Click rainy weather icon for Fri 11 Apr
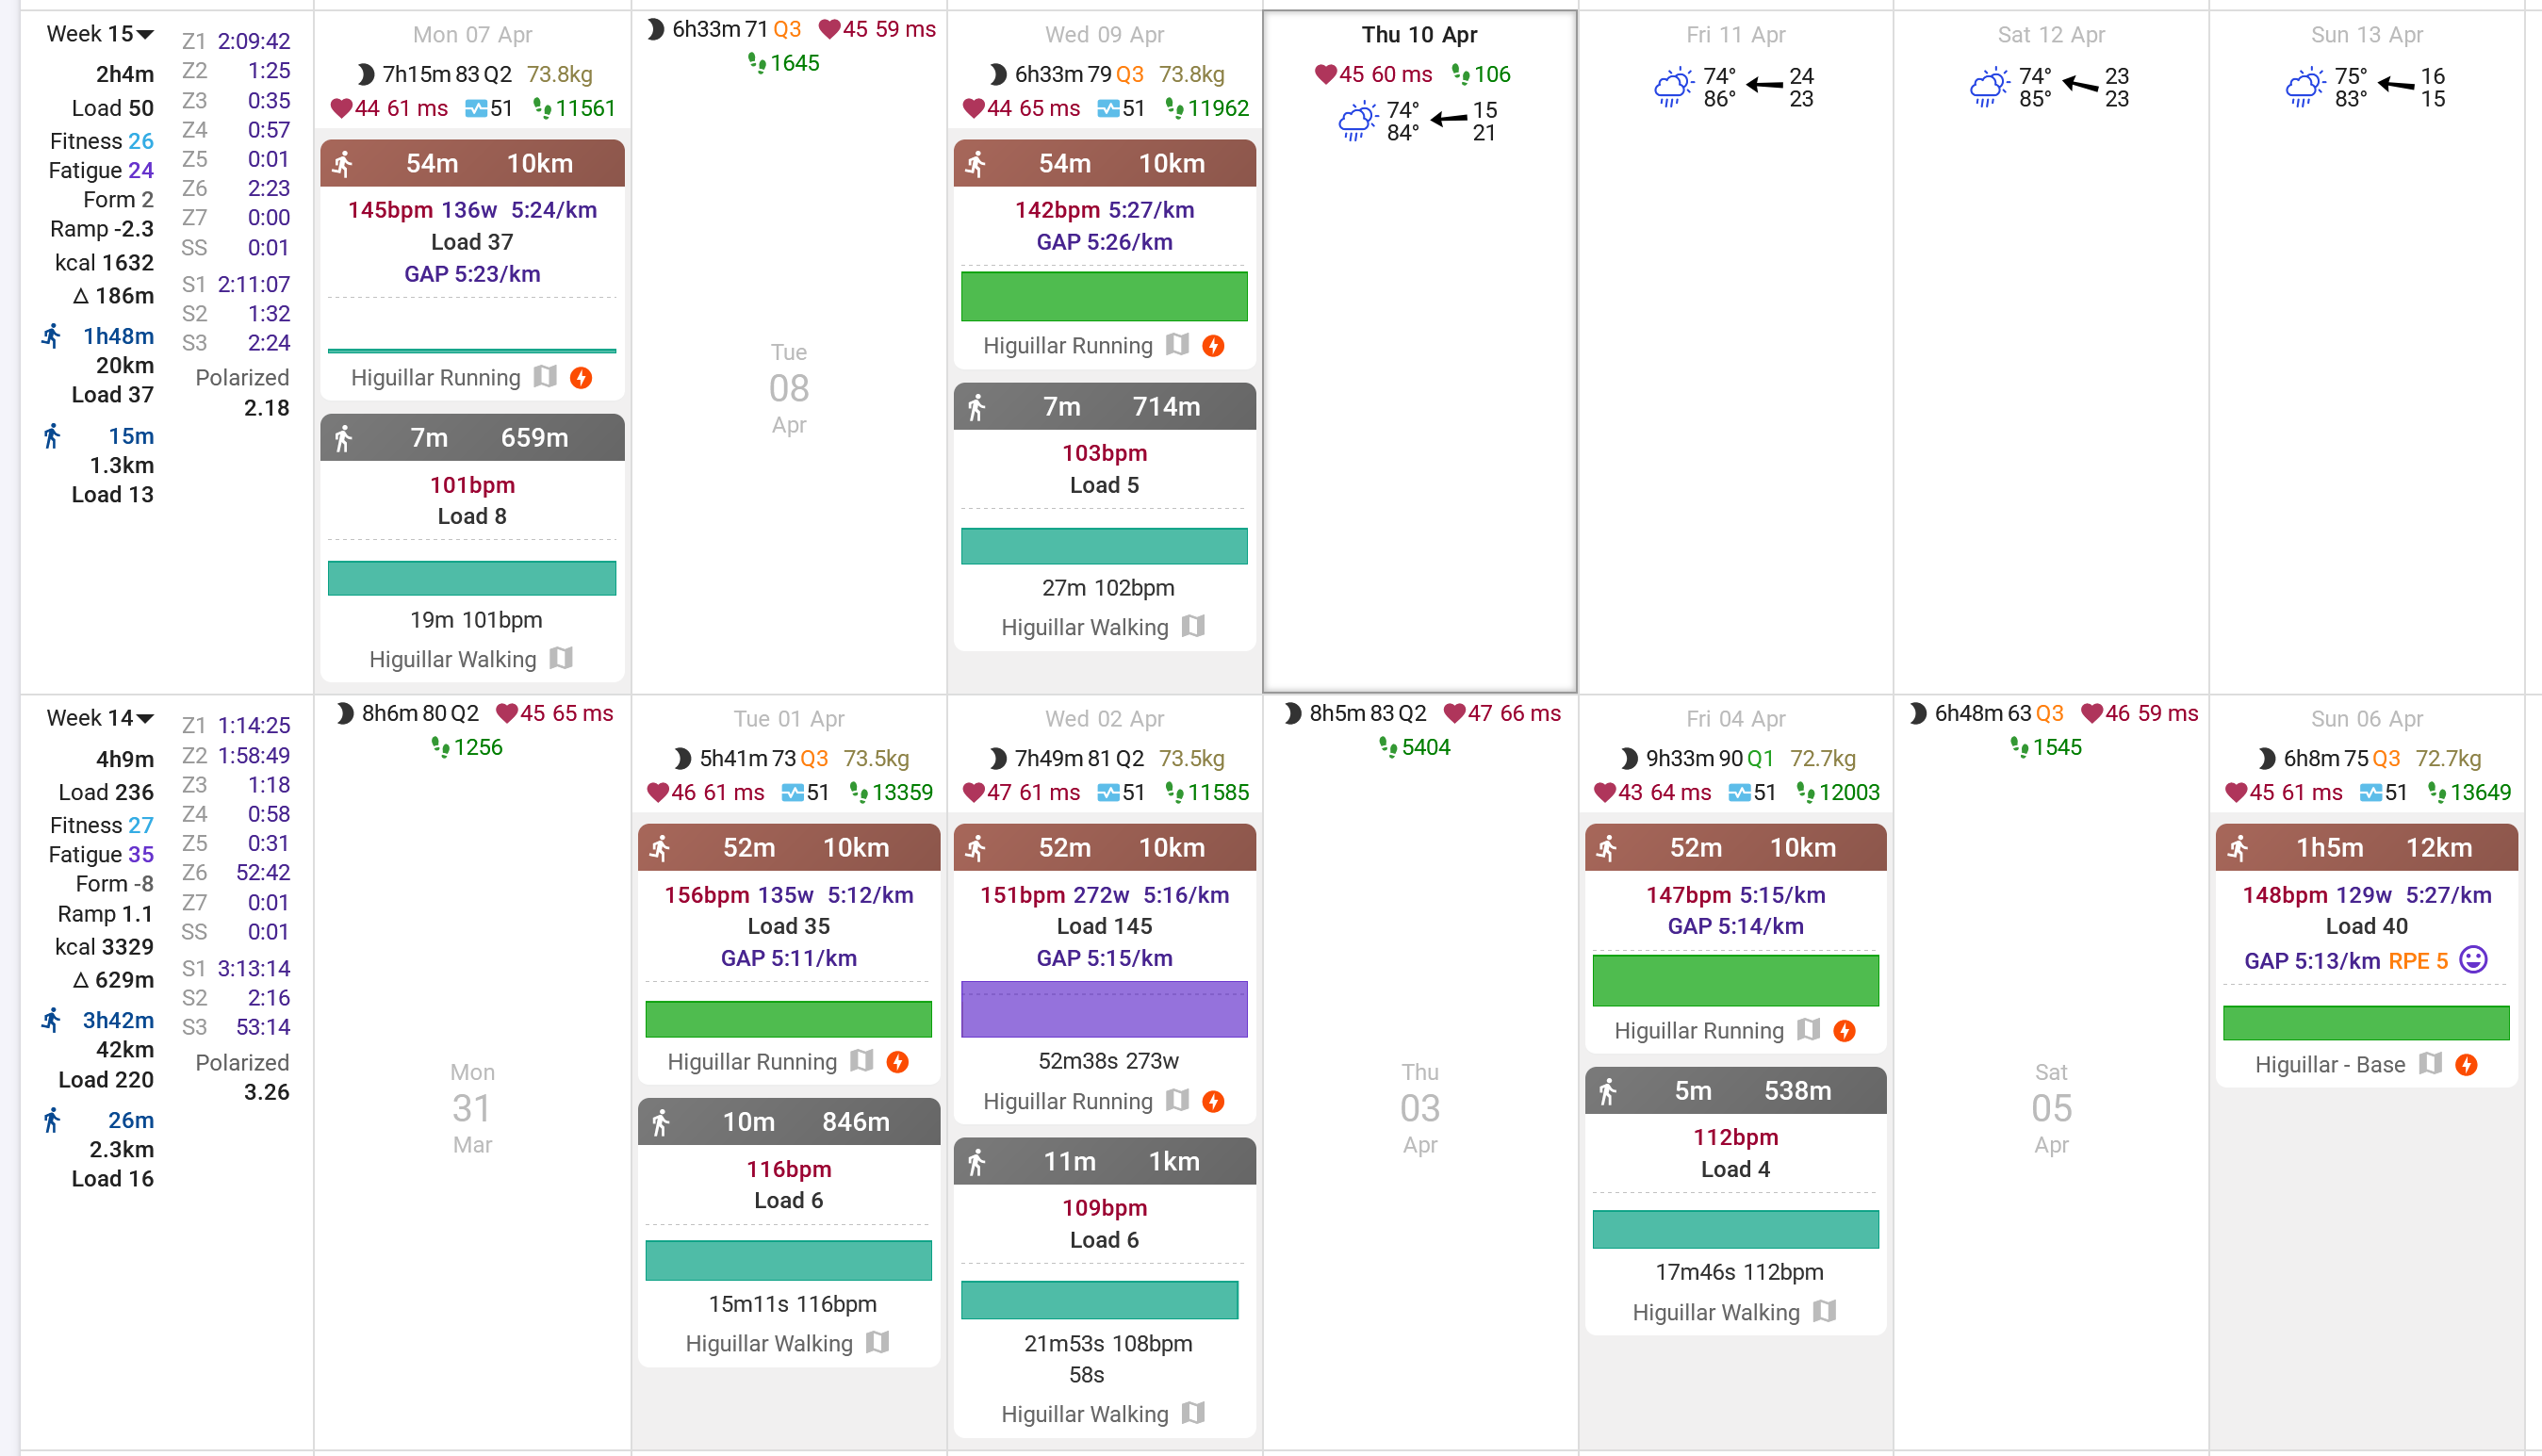The image size is (2542, 1456). pos(1672,88)
